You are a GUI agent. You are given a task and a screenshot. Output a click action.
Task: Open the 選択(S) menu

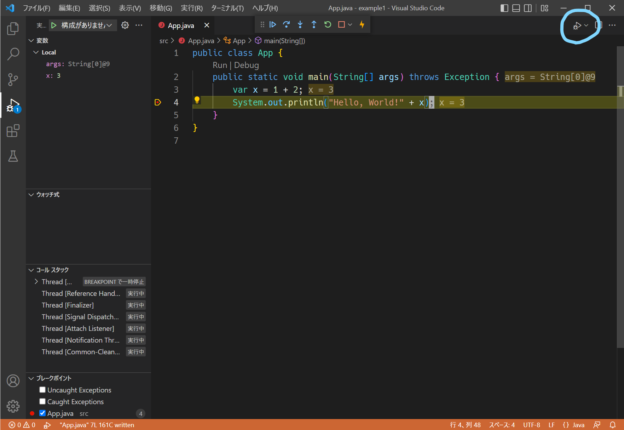(x=99, y=8)
